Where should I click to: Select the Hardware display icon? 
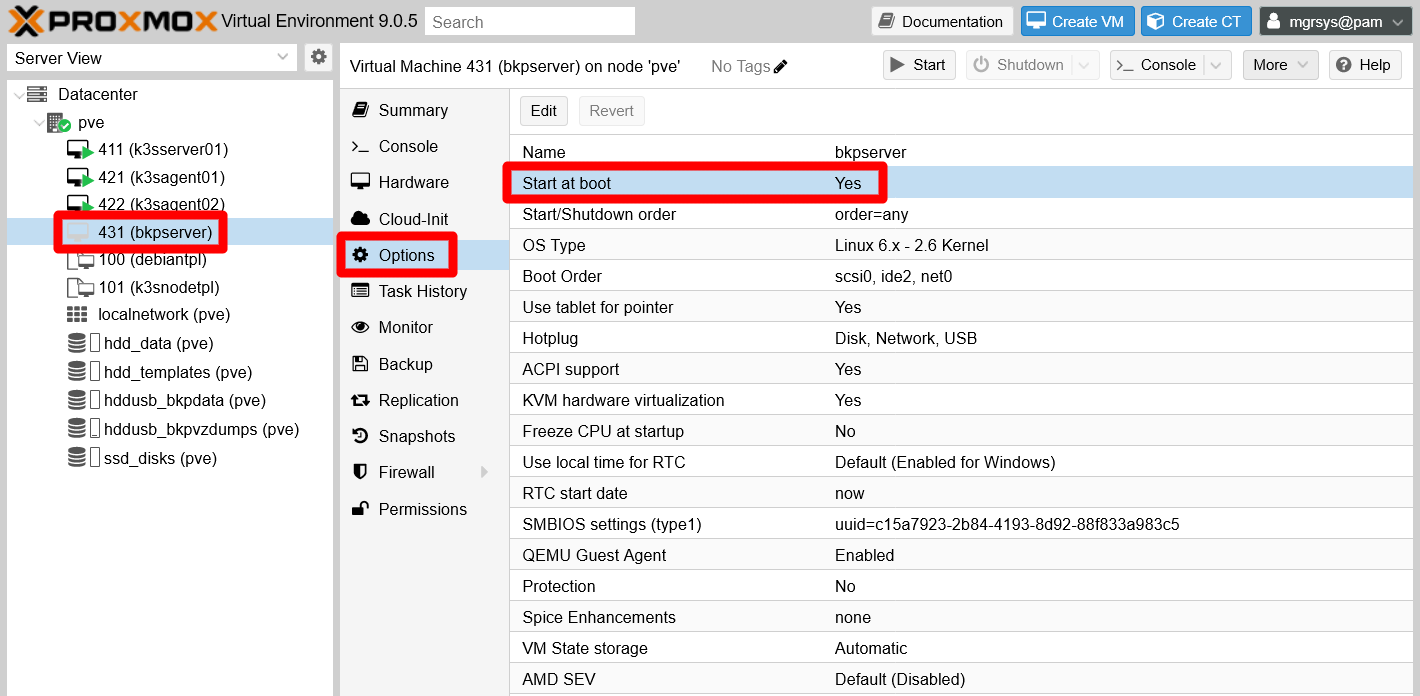click(x=361, y=182)
